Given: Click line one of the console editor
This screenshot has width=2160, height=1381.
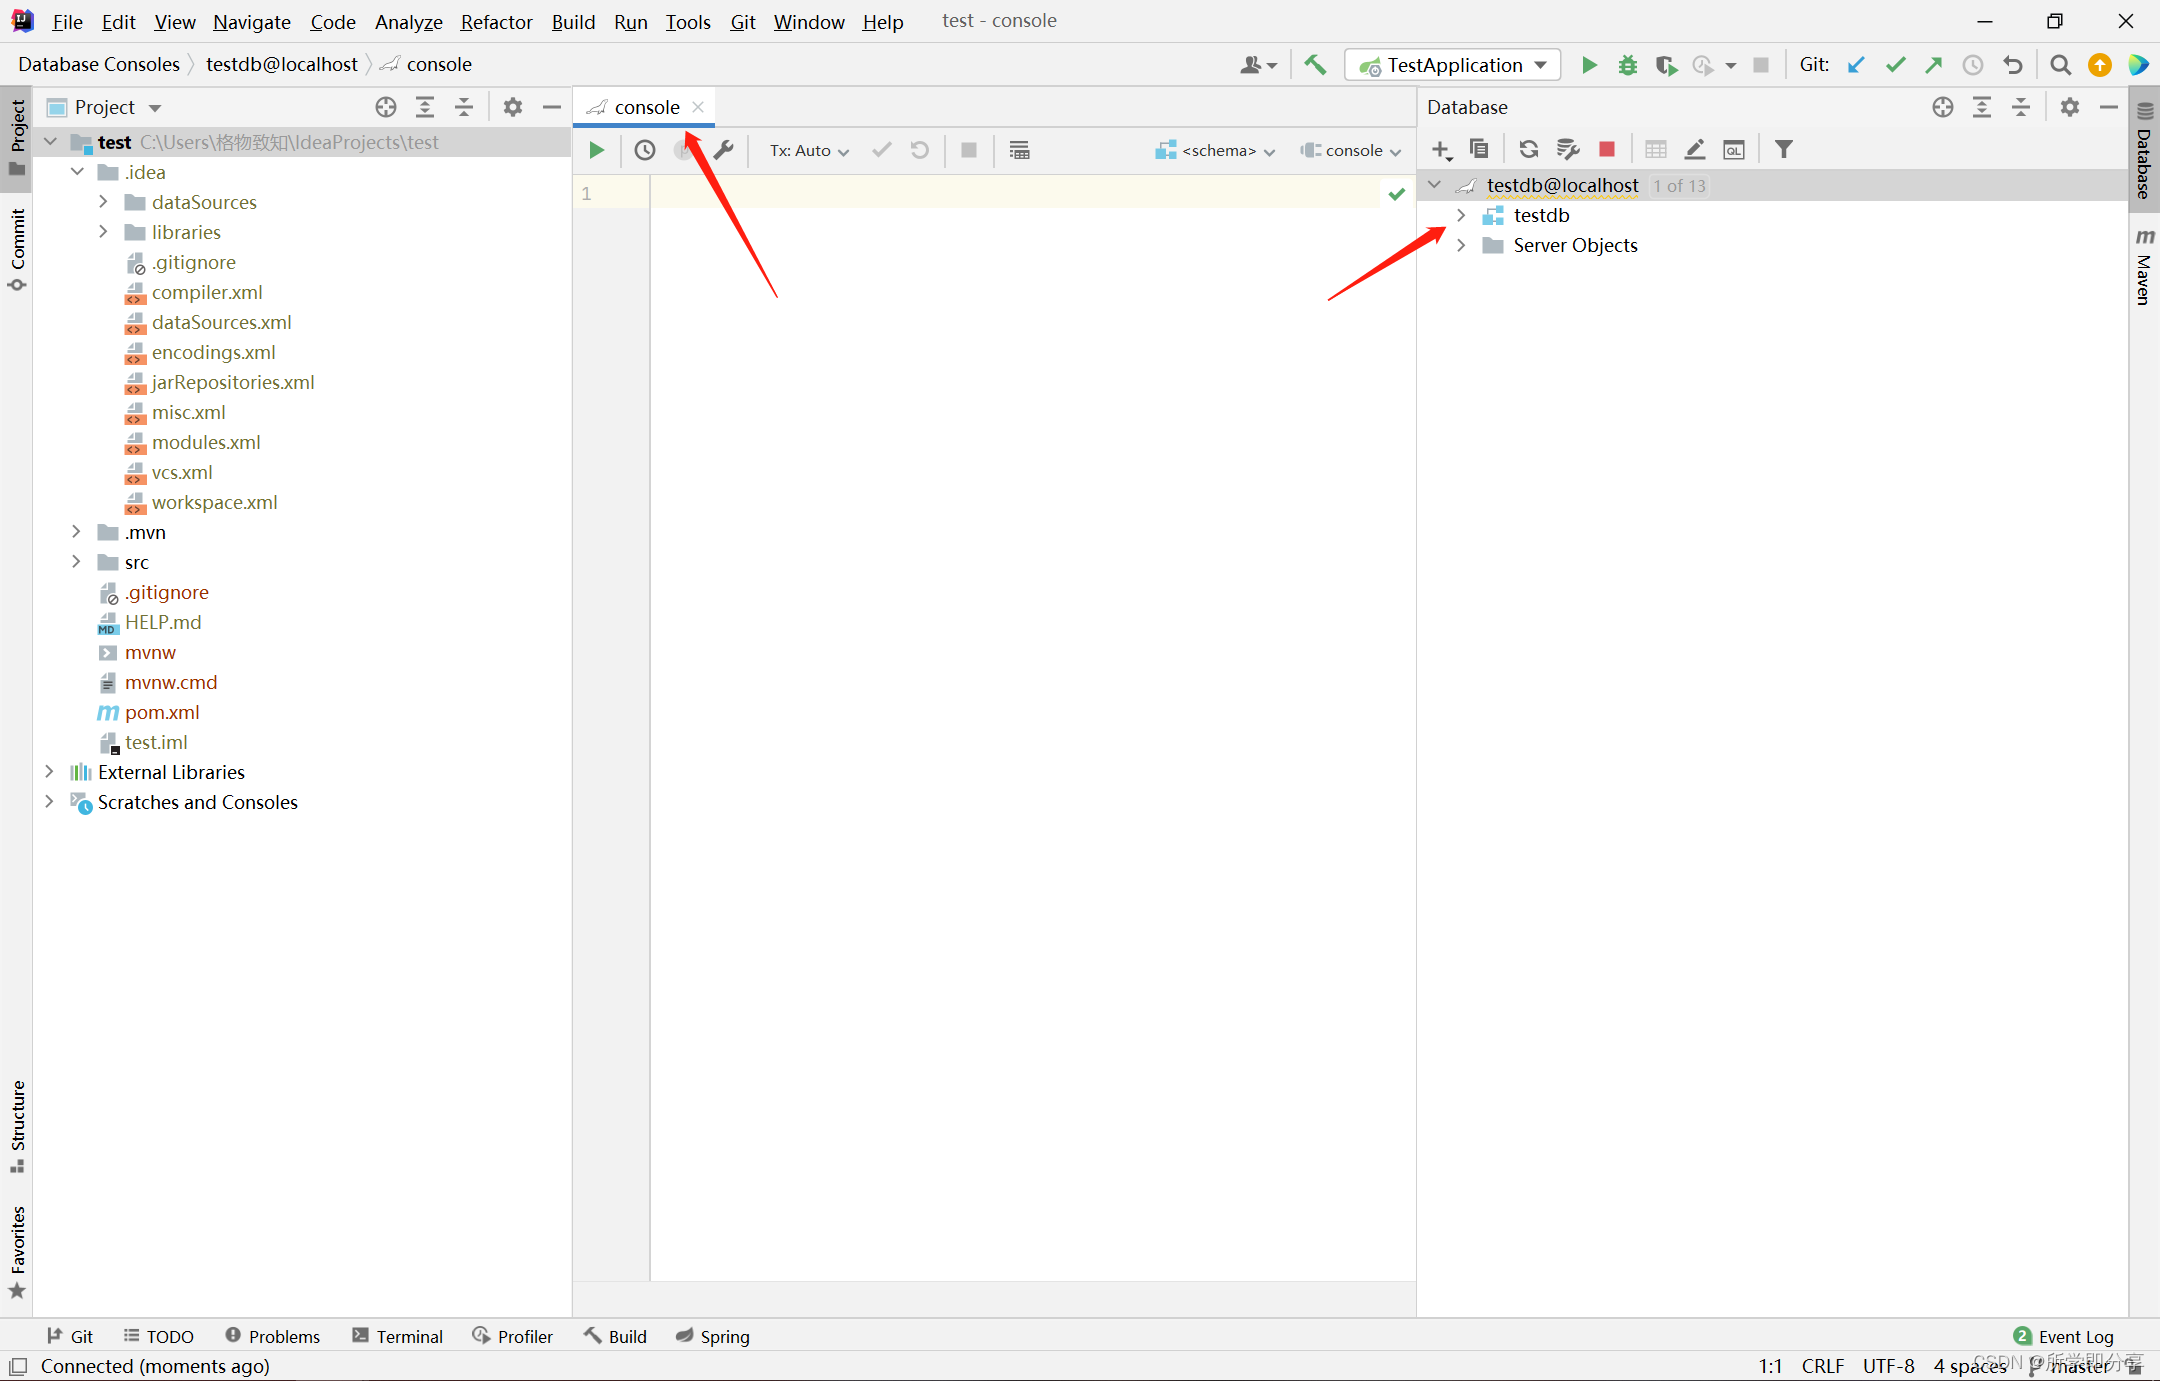Looking at the screenshot, I should pos(1000,193).
